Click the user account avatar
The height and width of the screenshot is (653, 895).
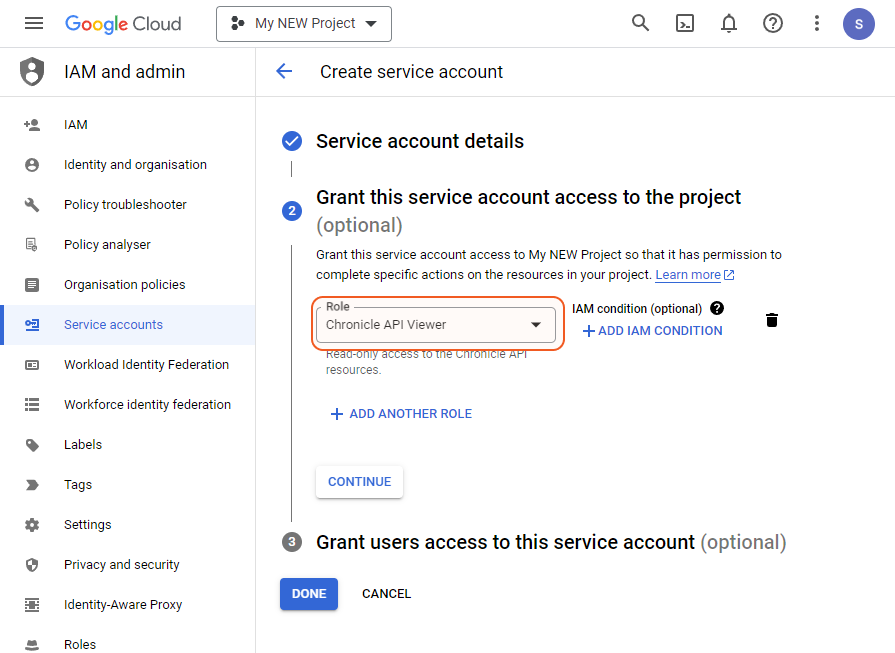tap(859, 23)
